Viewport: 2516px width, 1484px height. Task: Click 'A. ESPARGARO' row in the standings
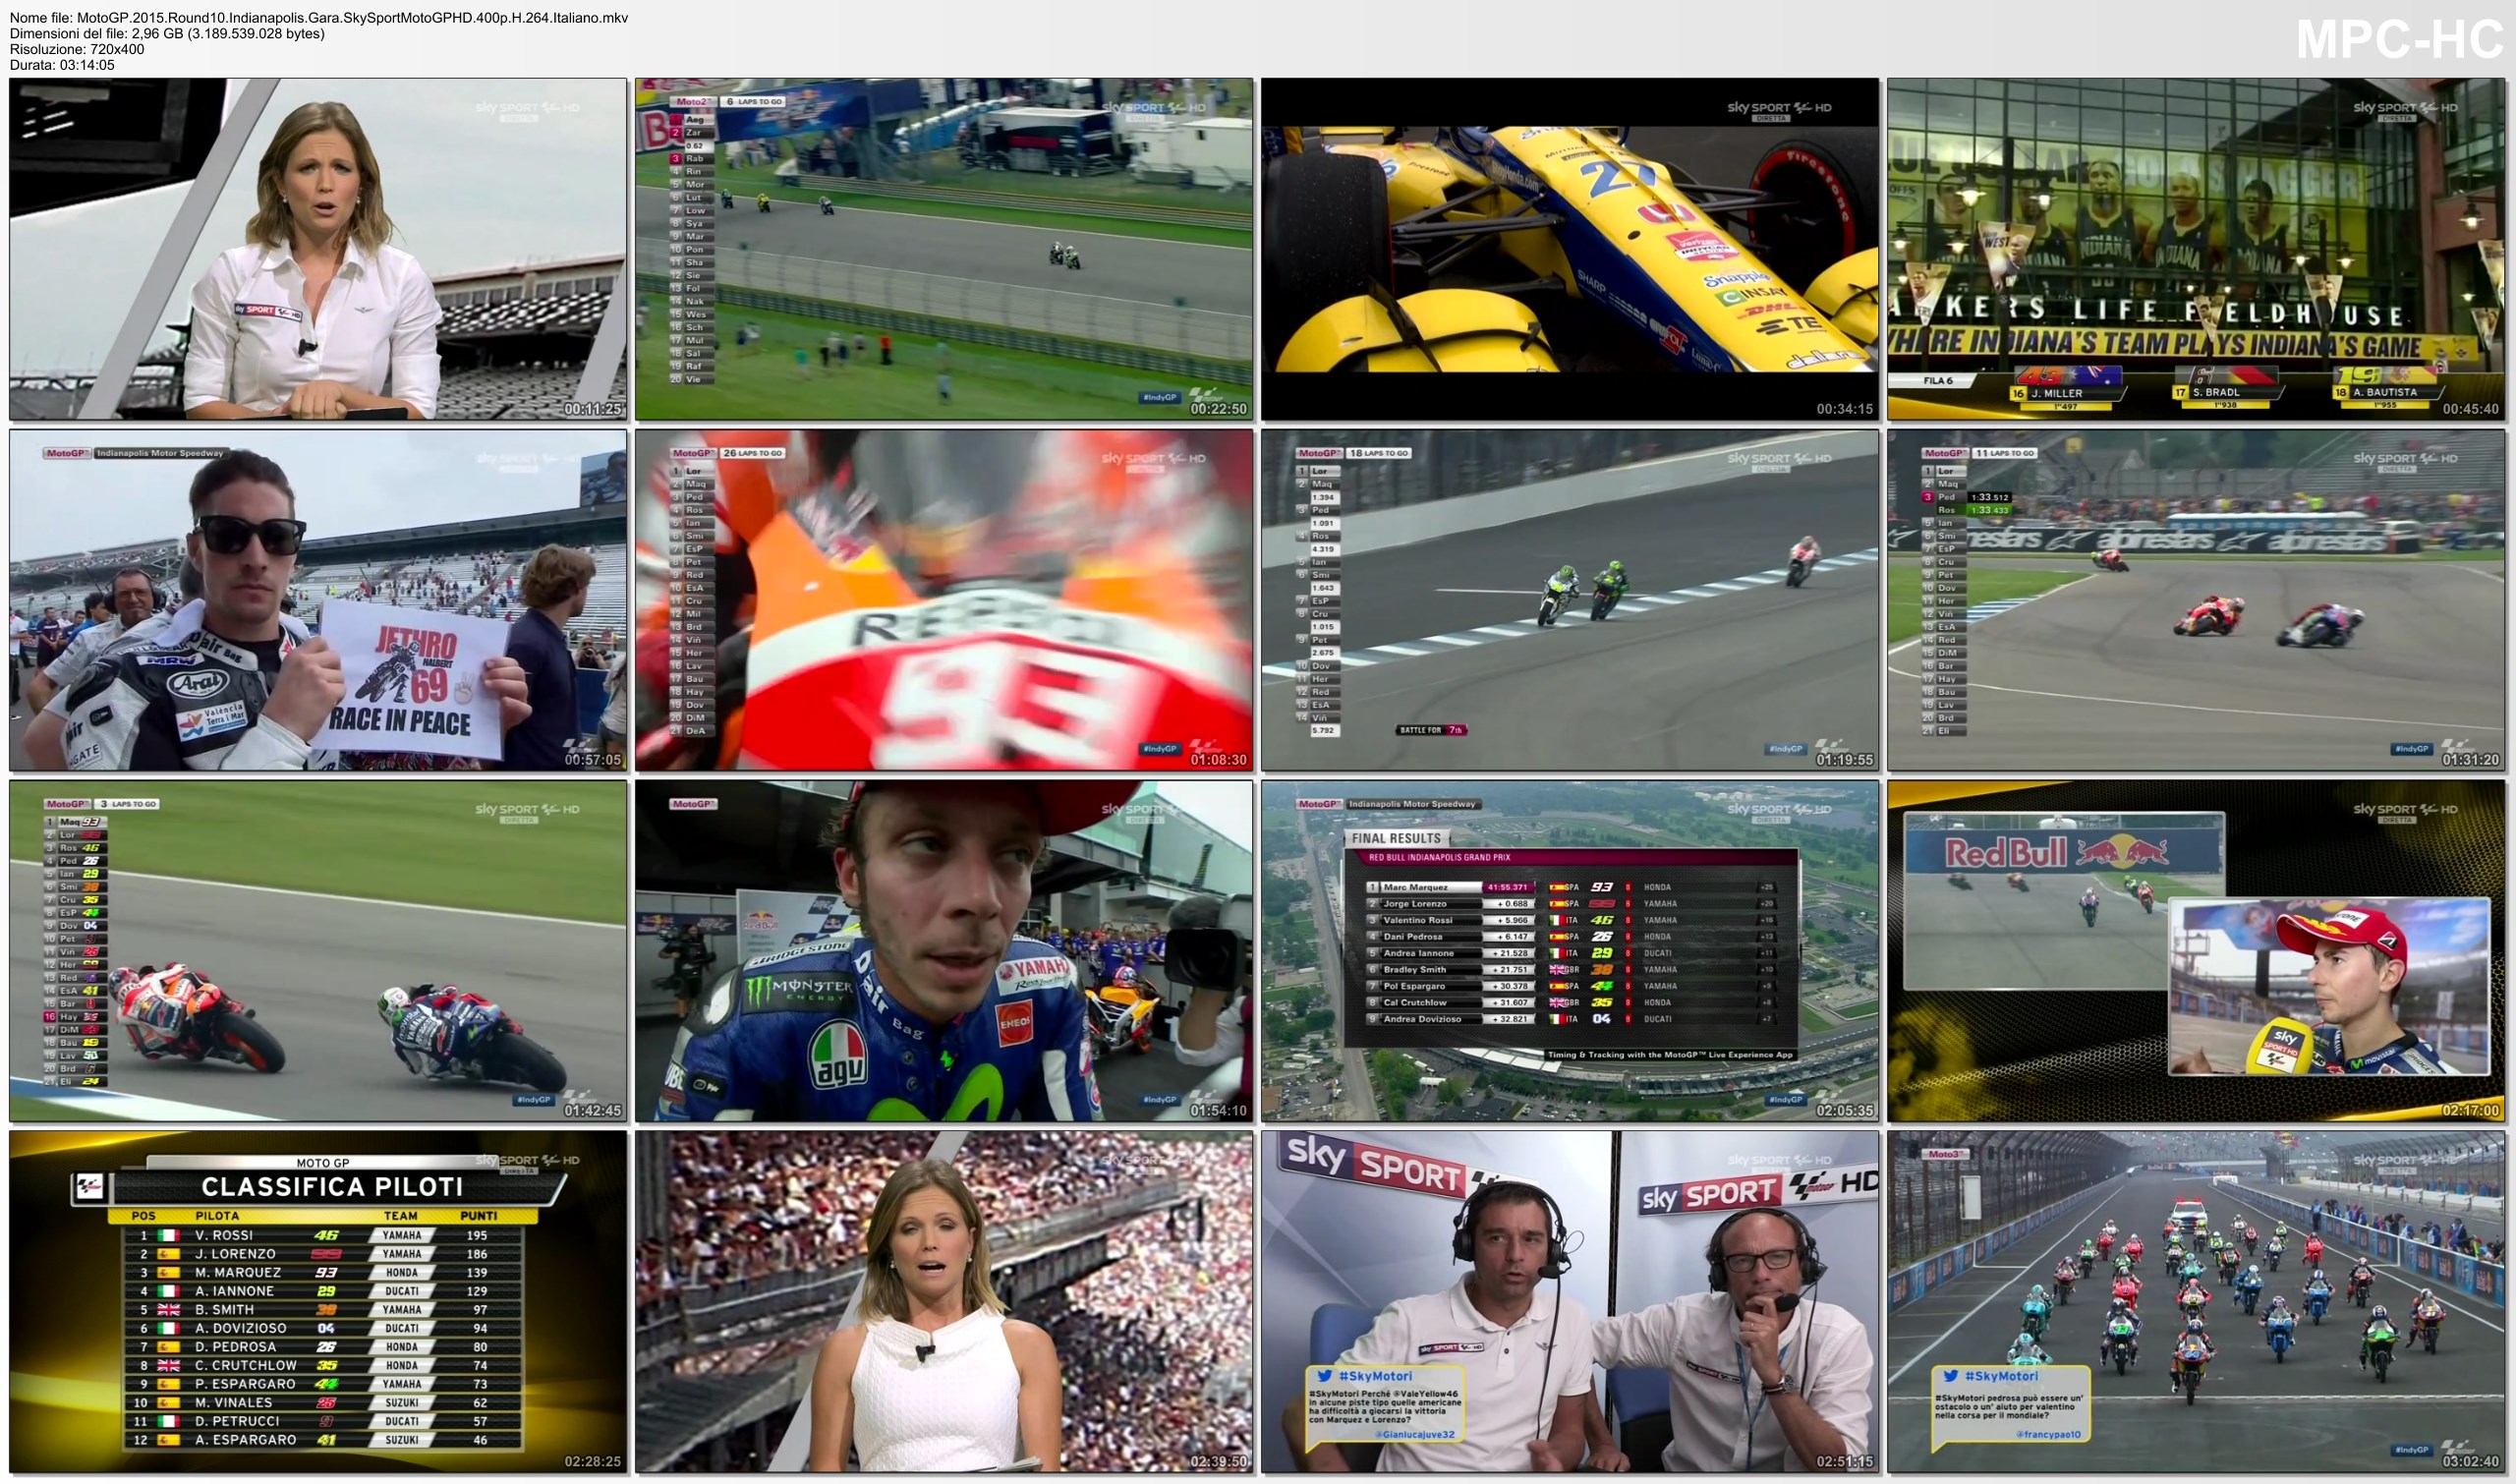[322, 1440]
